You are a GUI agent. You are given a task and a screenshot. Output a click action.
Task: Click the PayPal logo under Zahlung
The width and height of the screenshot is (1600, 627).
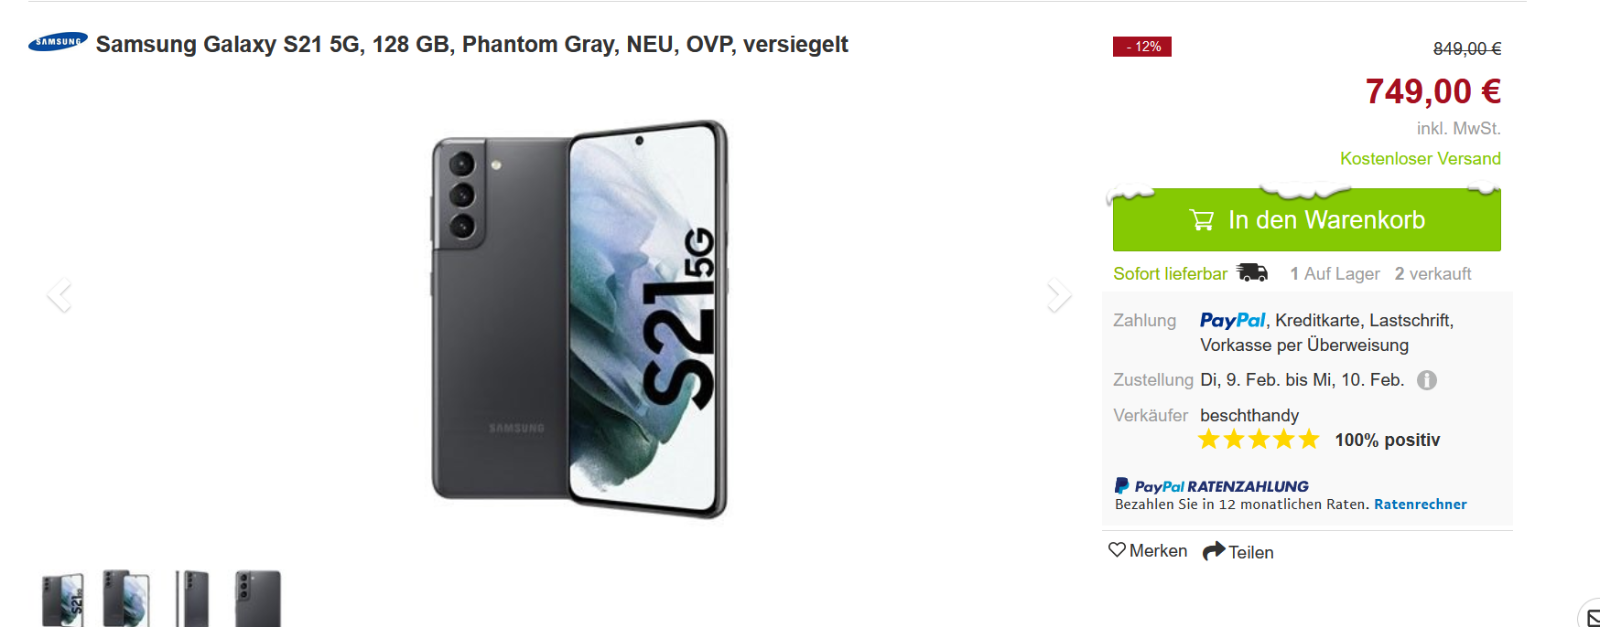1233,320
